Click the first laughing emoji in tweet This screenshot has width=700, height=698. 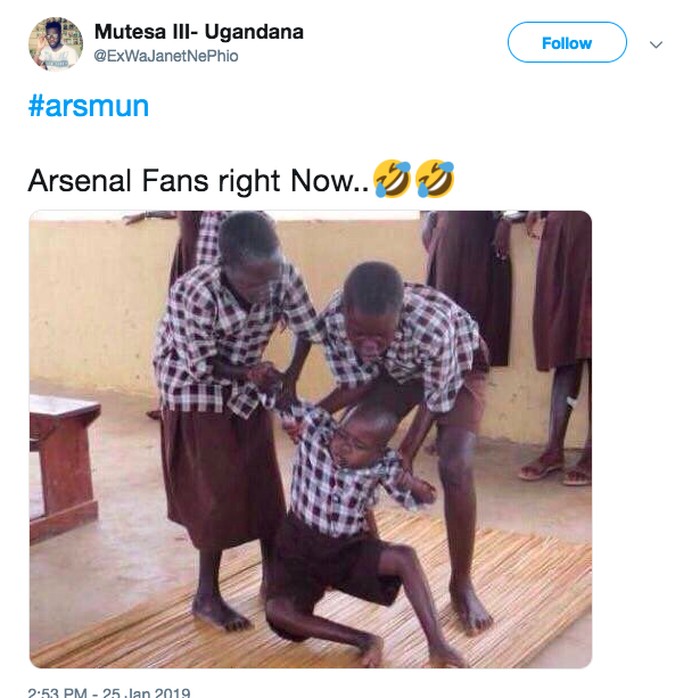[391, 180]
